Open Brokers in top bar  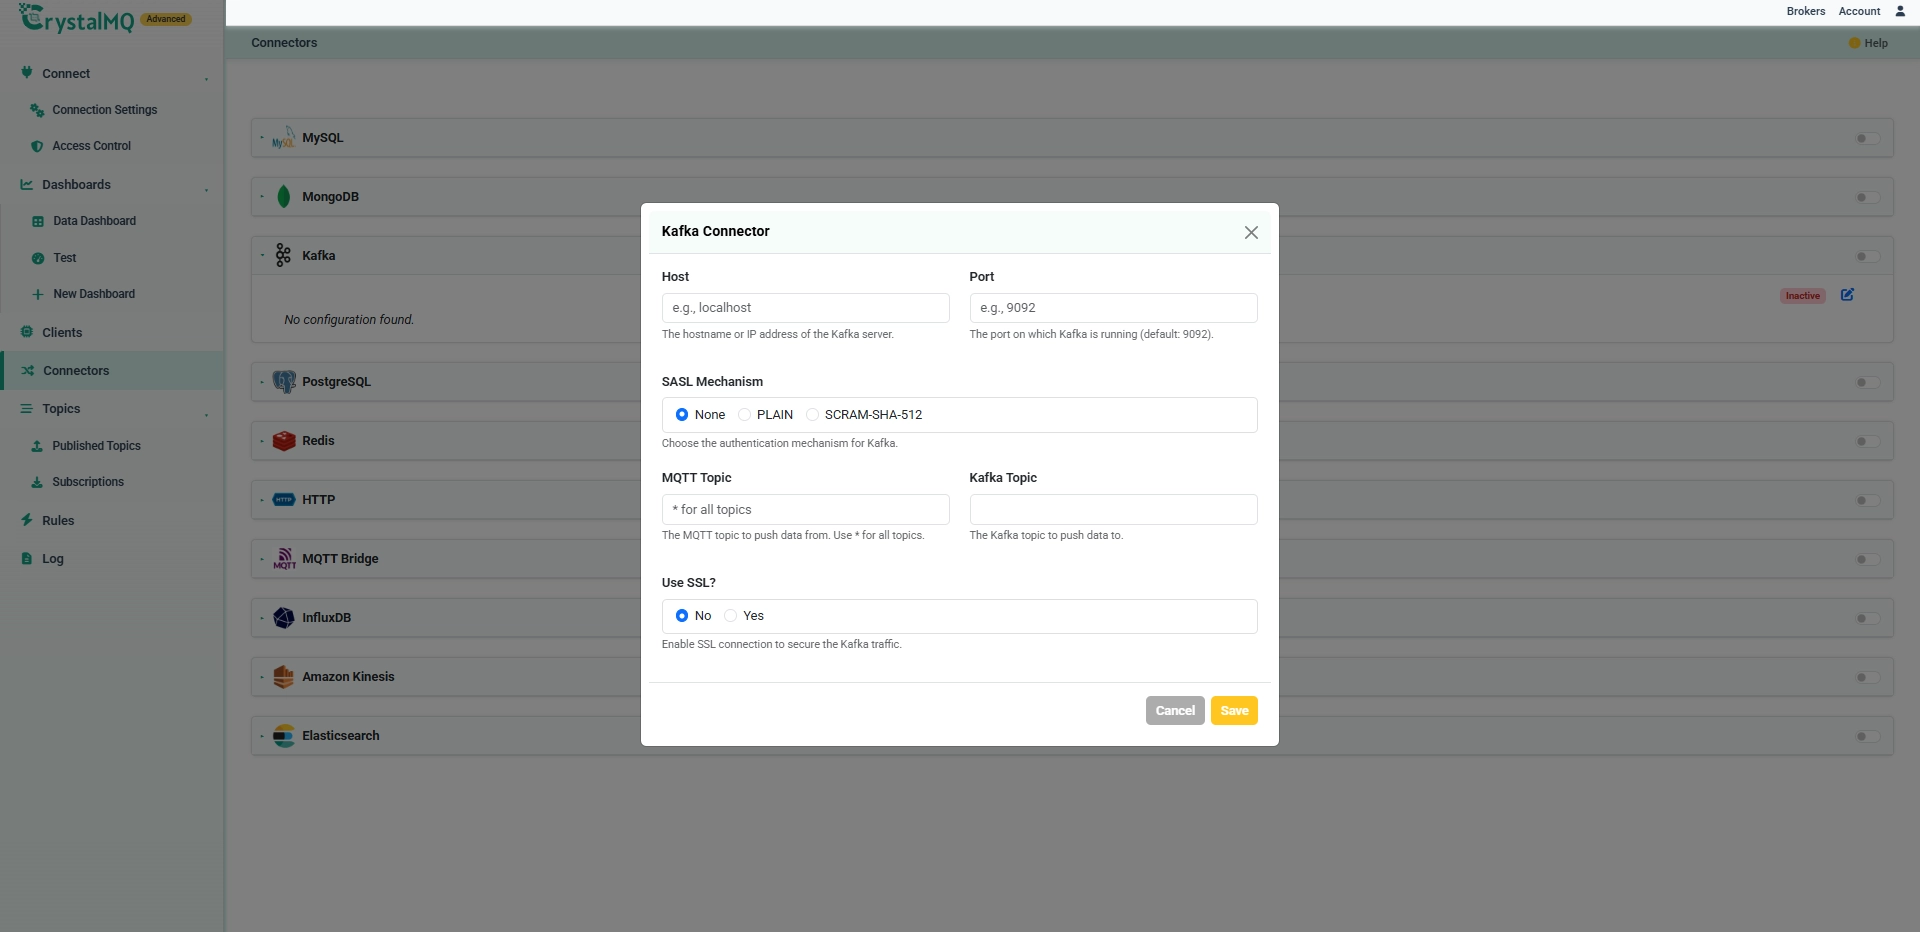[1806, 11]
